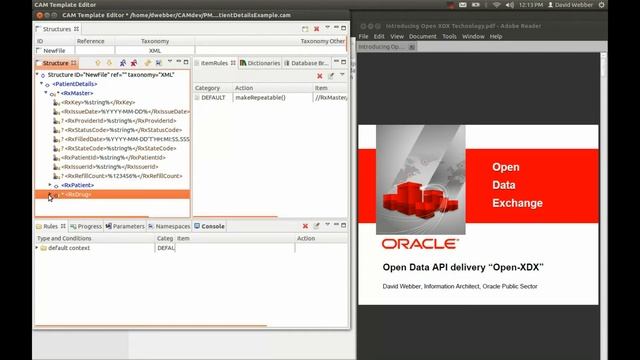Open the Database Br... tab
Viewport: 640px width, 360px height.
[x=306, y=63]
